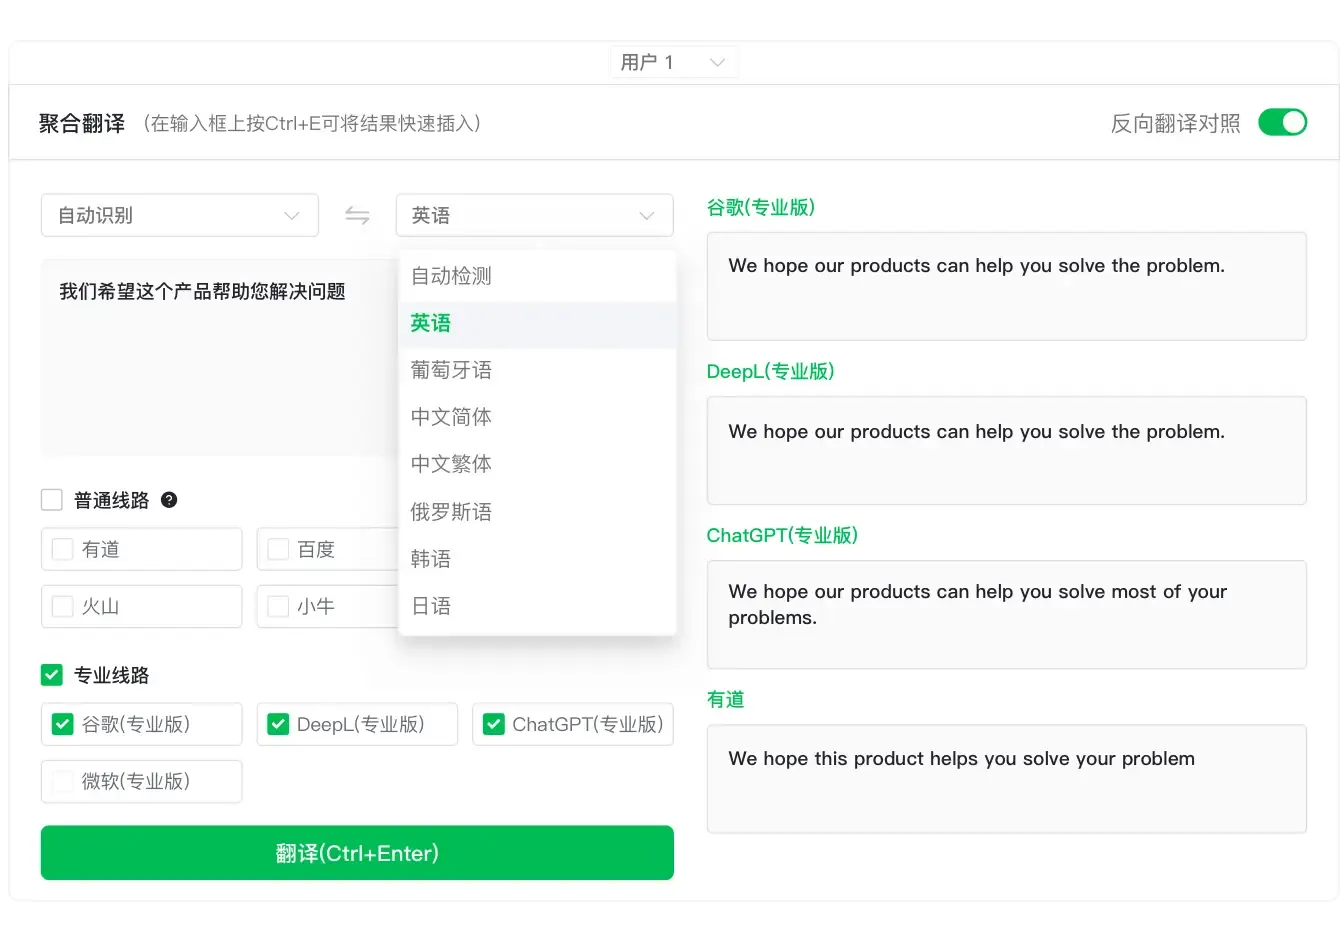Viewport: 1340px width, 940px height.
Task: Toggle the 反向翻译对照 switch
Action: tap(1282, 122)
